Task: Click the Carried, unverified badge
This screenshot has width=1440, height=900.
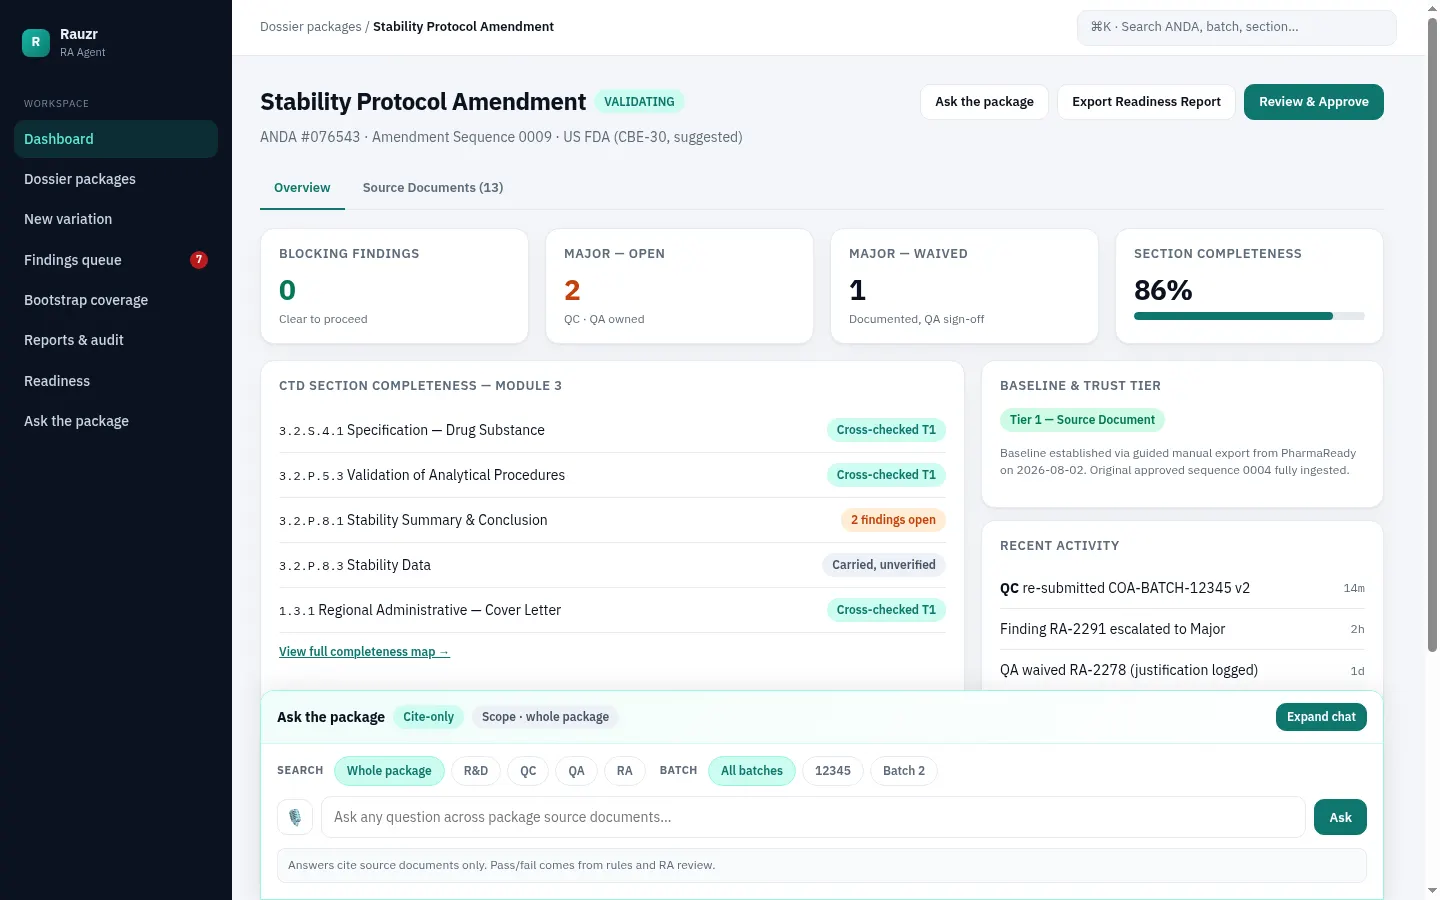Action: click(x=884, y=565)
